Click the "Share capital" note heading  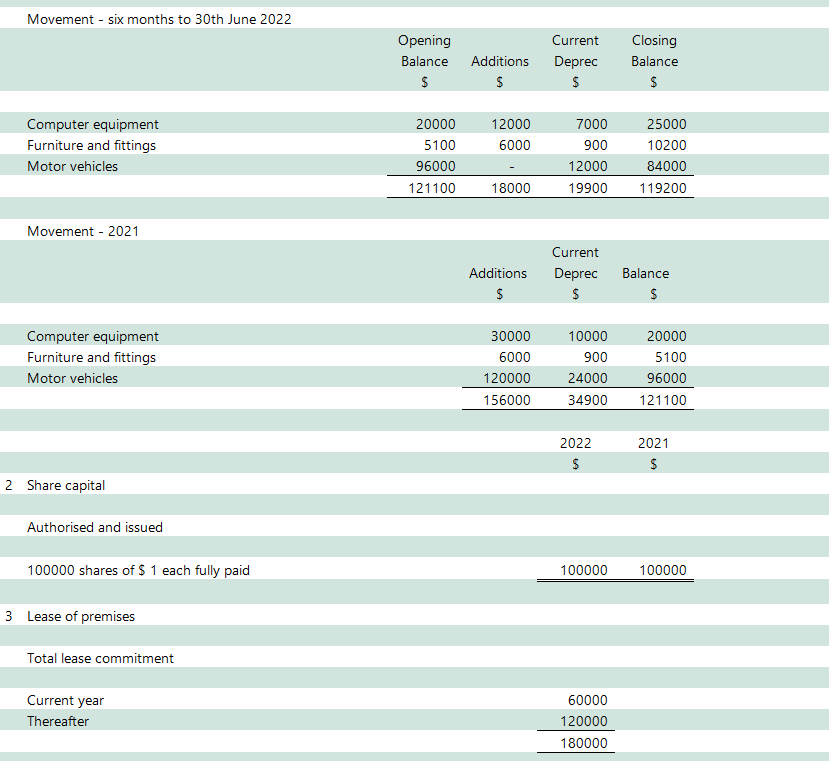[65, 485]
